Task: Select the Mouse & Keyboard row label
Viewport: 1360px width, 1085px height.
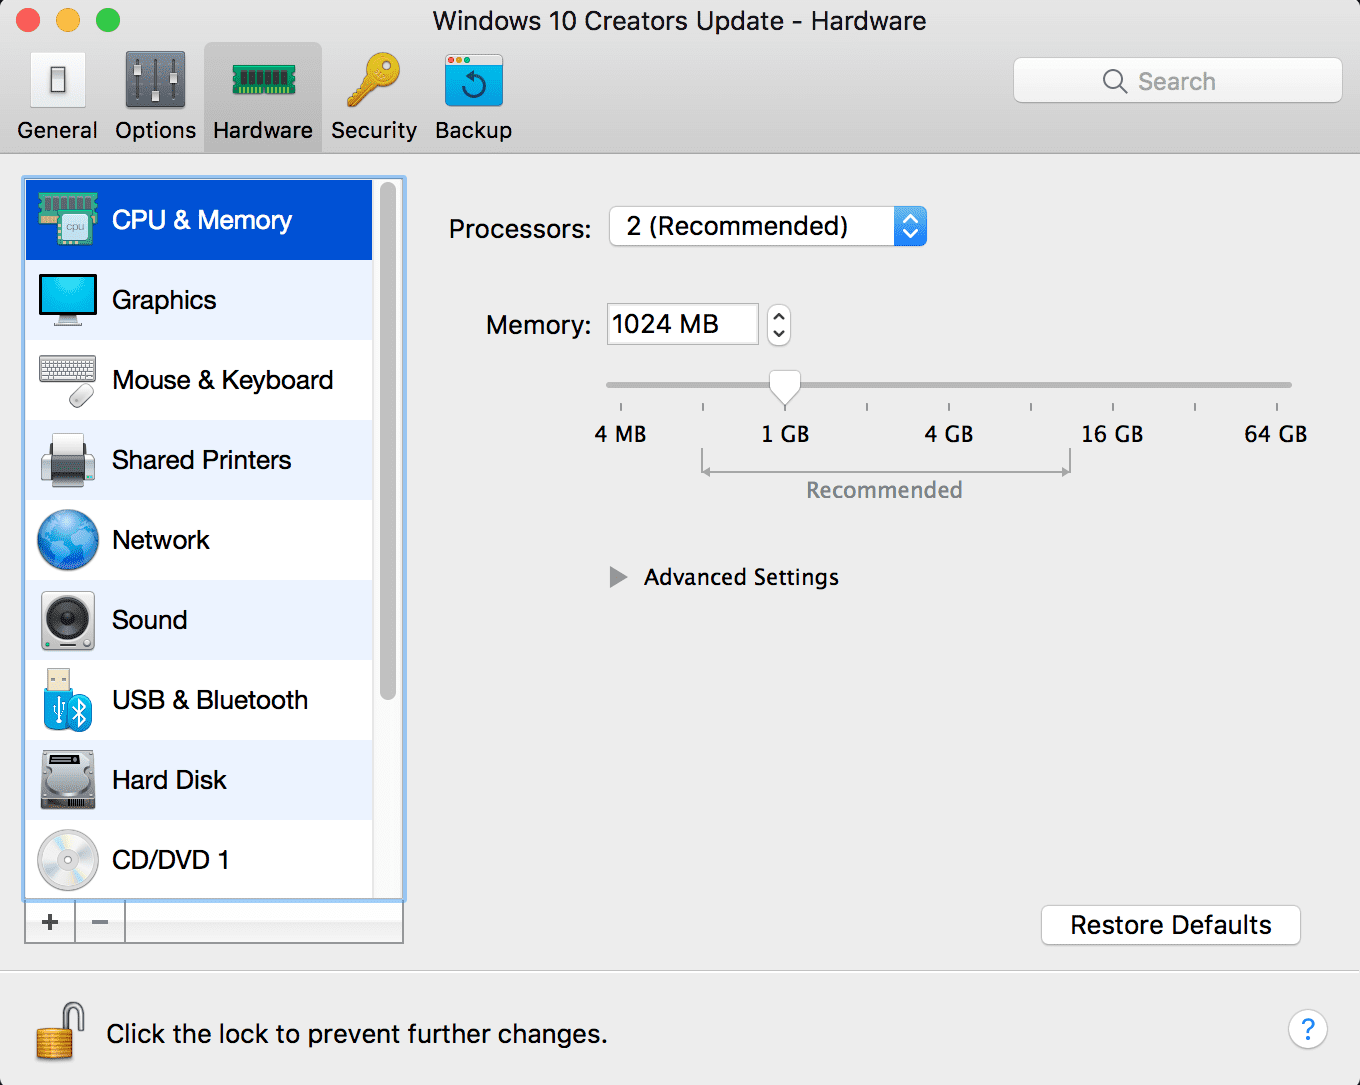Action: (223, 380)
